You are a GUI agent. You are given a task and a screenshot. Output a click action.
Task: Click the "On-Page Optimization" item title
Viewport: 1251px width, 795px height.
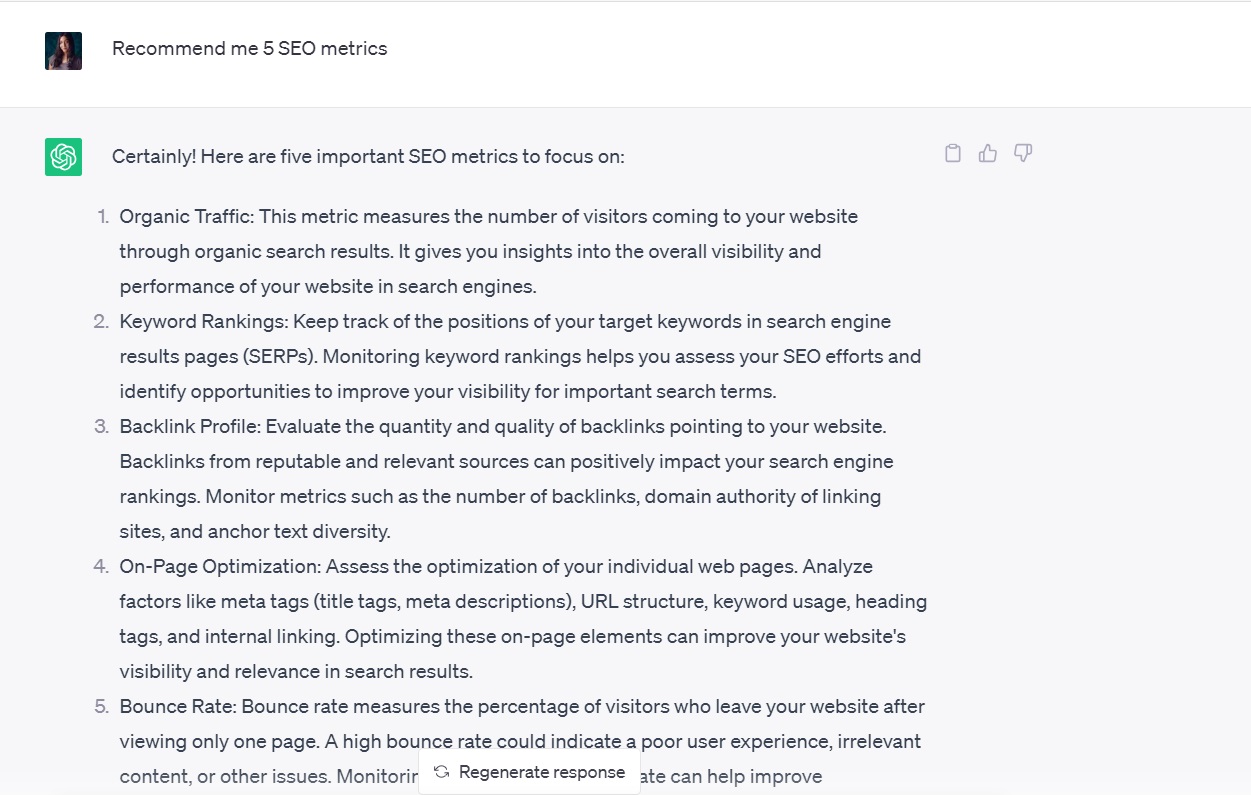point(219,566)
